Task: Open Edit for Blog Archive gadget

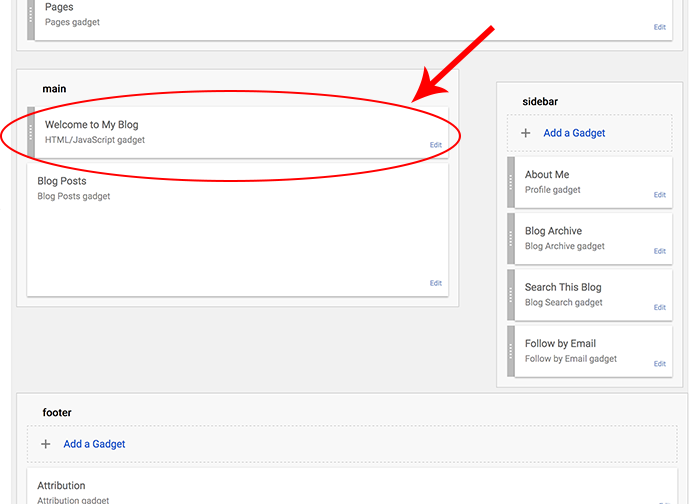Action: coord(659,251)
